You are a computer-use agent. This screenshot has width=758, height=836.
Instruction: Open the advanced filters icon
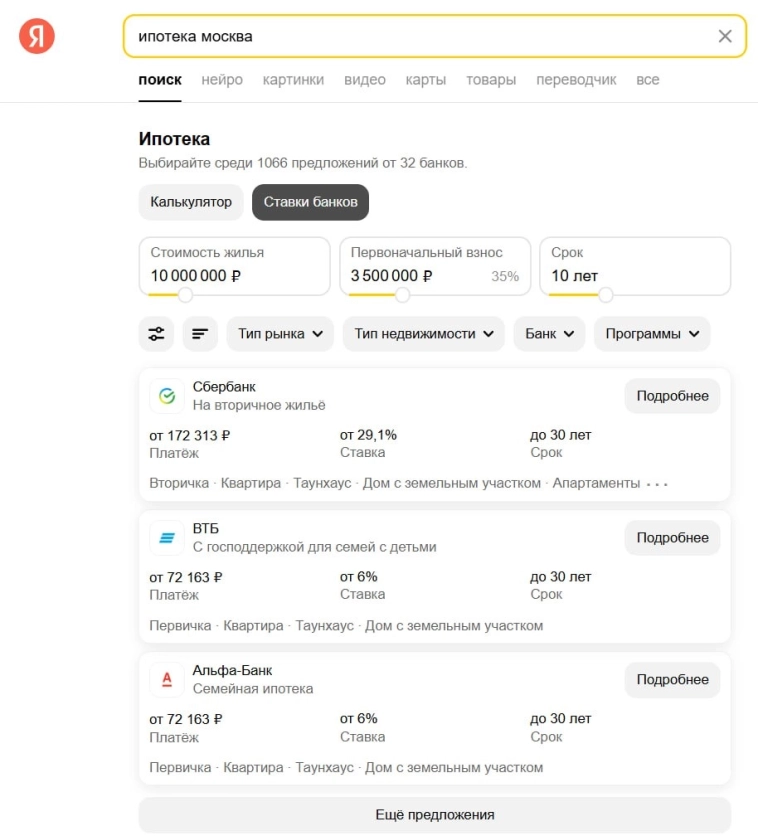click(156, 335)
